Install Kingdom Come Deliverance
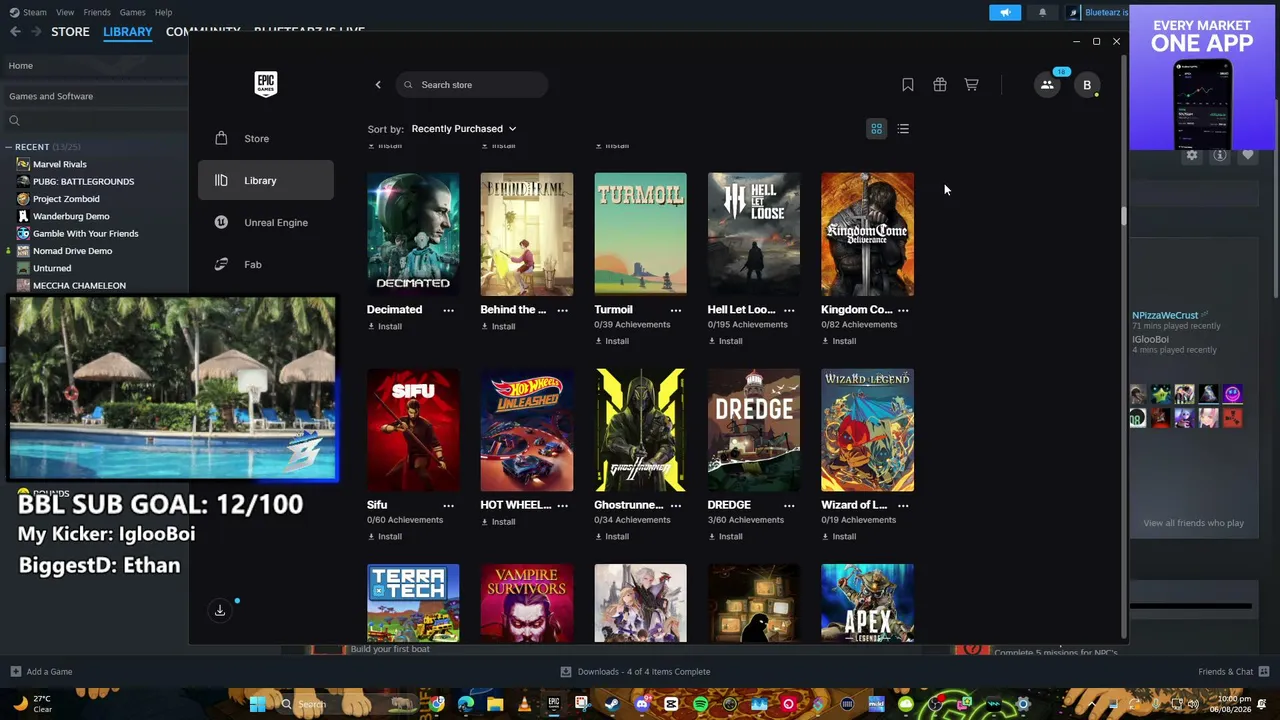 tap(839, 341)
